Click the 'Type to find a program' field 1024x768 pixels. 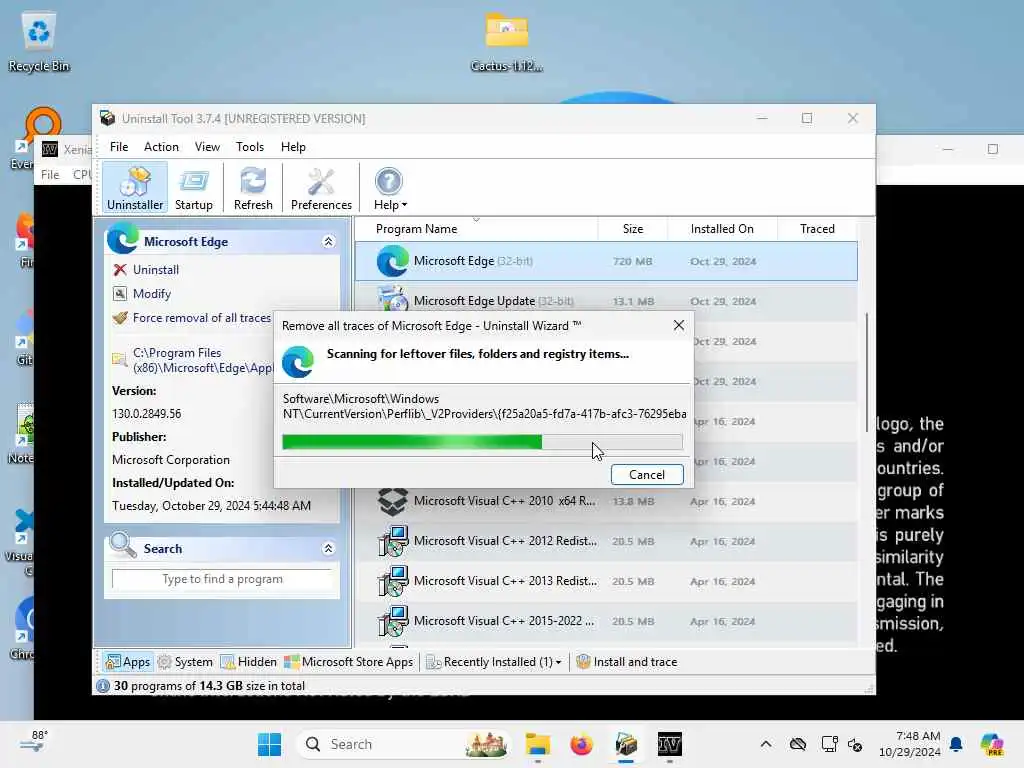[x=222, y=579]
